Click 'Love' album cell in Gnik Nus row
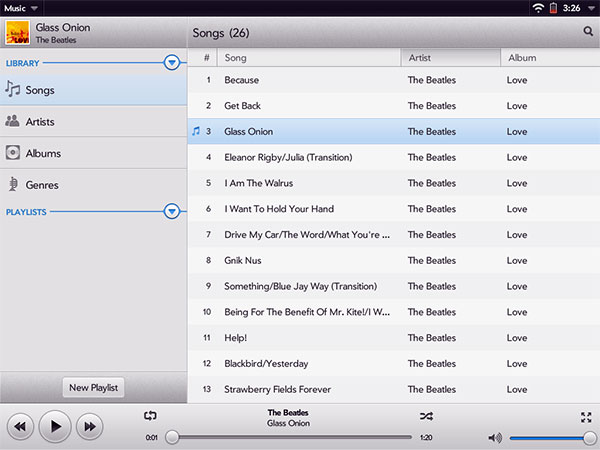The height and width of the screenshot is (450, 600). [517, 260]
